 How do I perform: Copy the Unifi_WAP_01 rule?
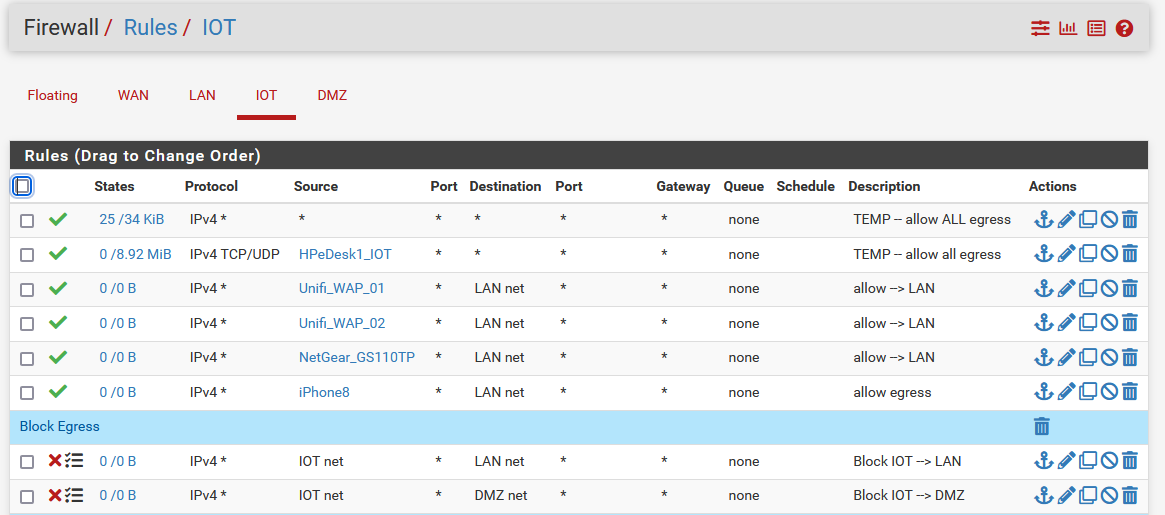1088,288
